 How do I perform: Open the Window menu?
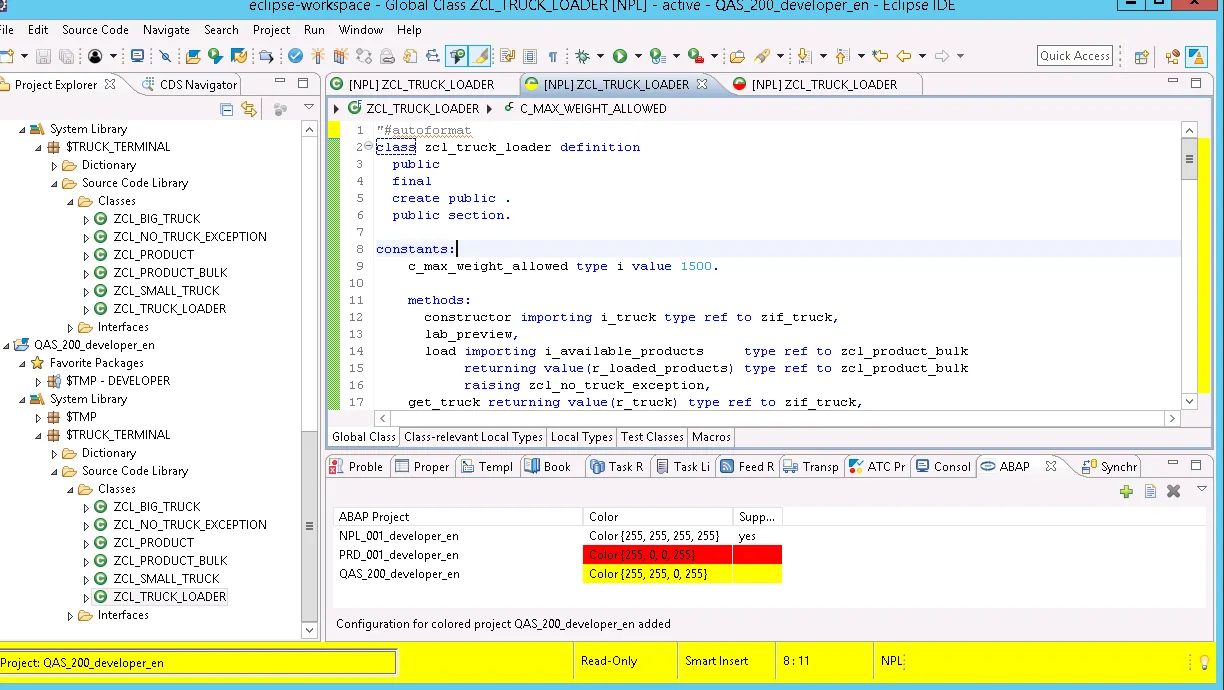[x=361, y=30]
